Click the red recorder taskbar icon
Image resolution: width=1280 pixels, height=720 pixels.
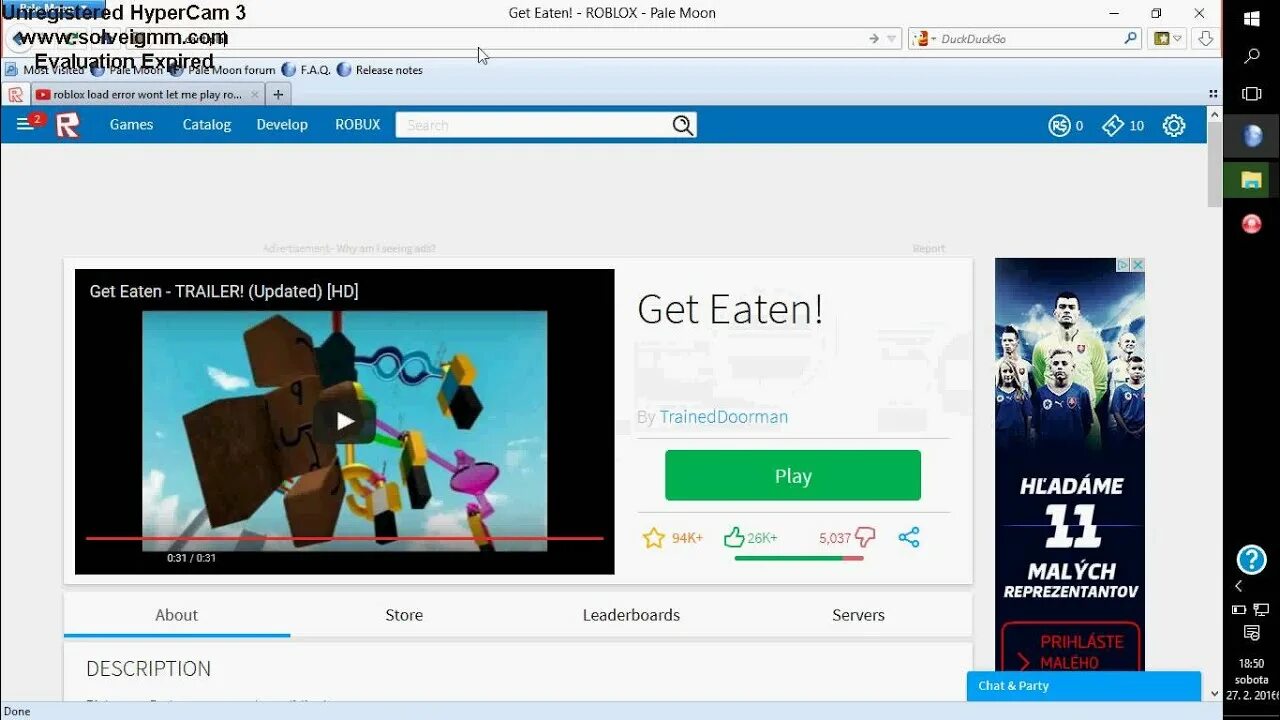coord(1251,224)
